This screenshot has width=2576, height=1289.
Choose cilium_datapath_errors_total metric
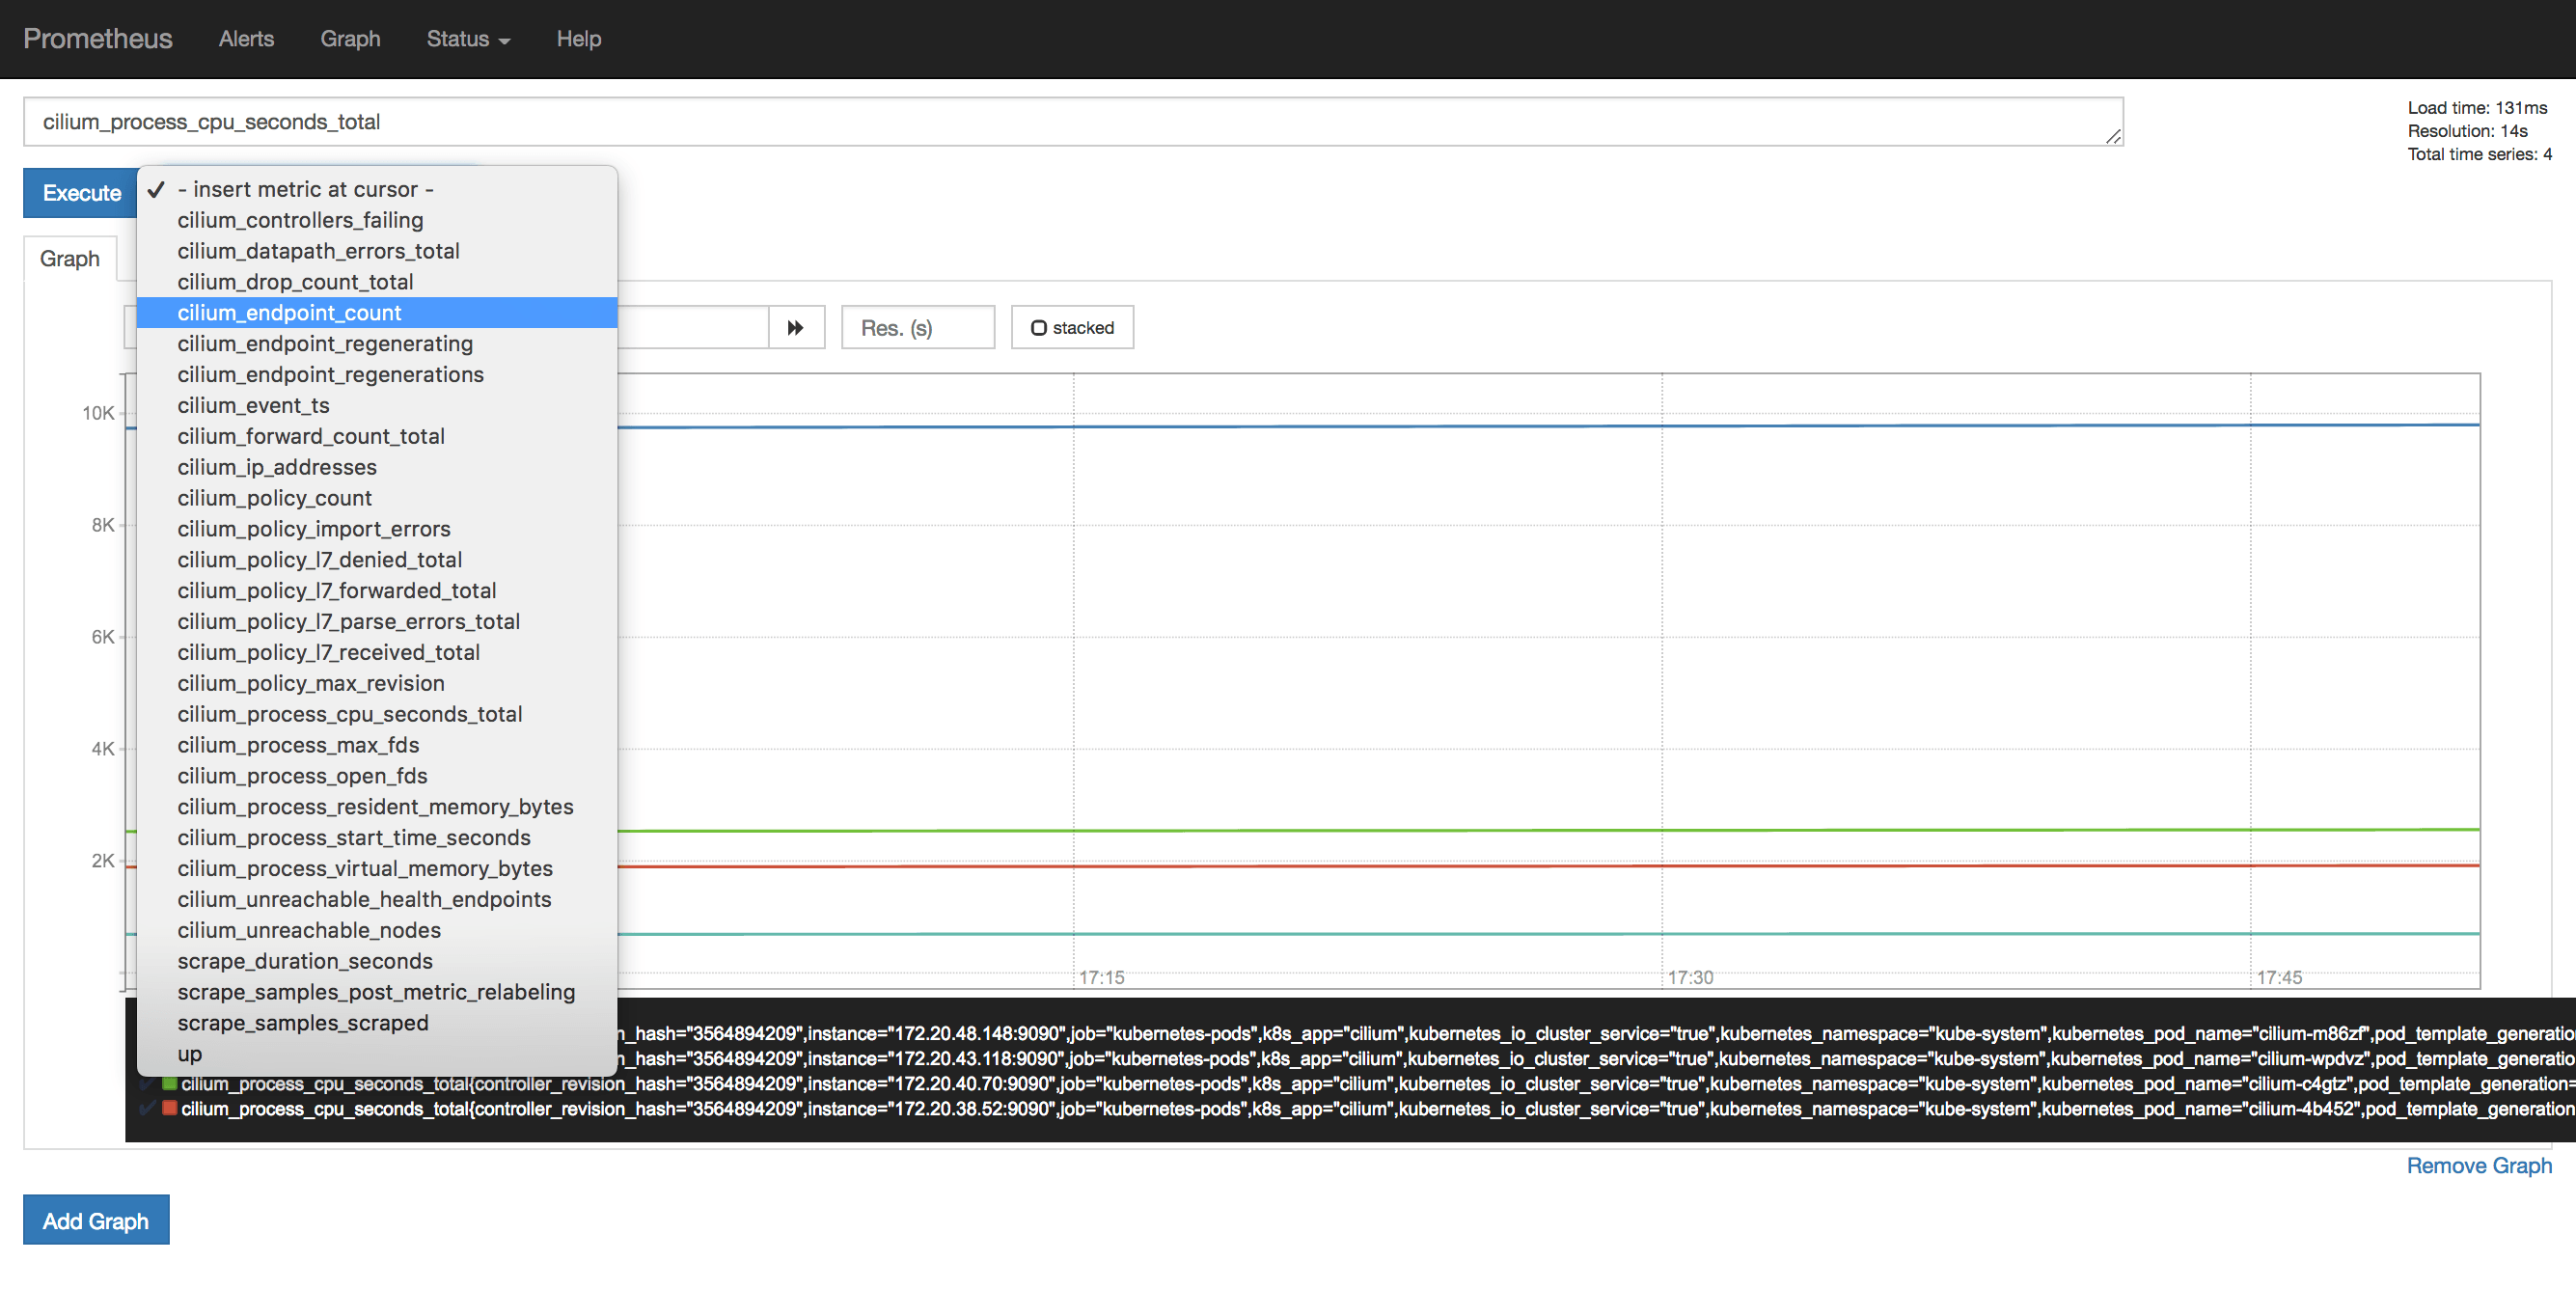(377, 251)
